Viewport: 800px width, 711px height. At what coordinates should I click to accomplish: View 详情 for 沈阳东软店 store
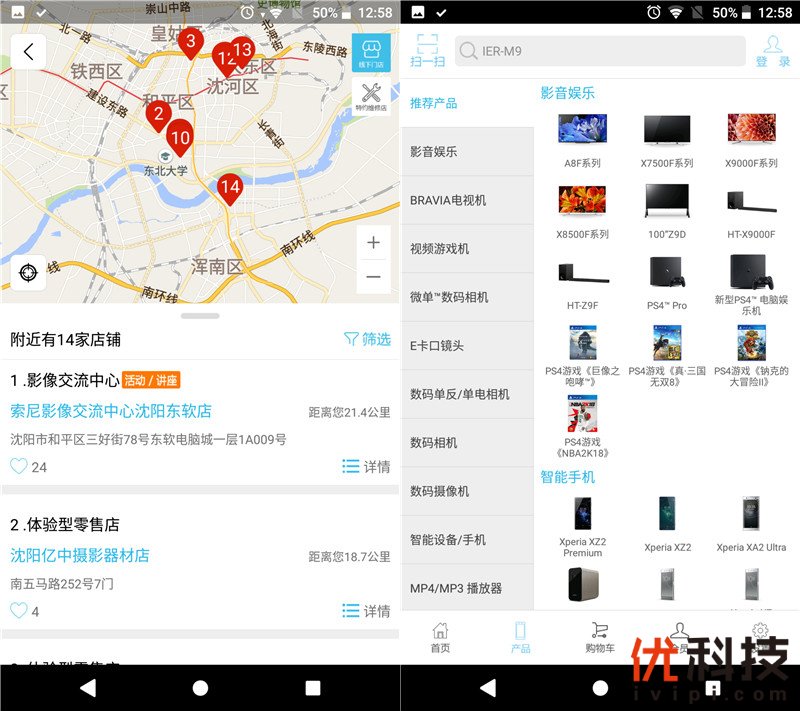pyautogui.click(x=366, y=466)
